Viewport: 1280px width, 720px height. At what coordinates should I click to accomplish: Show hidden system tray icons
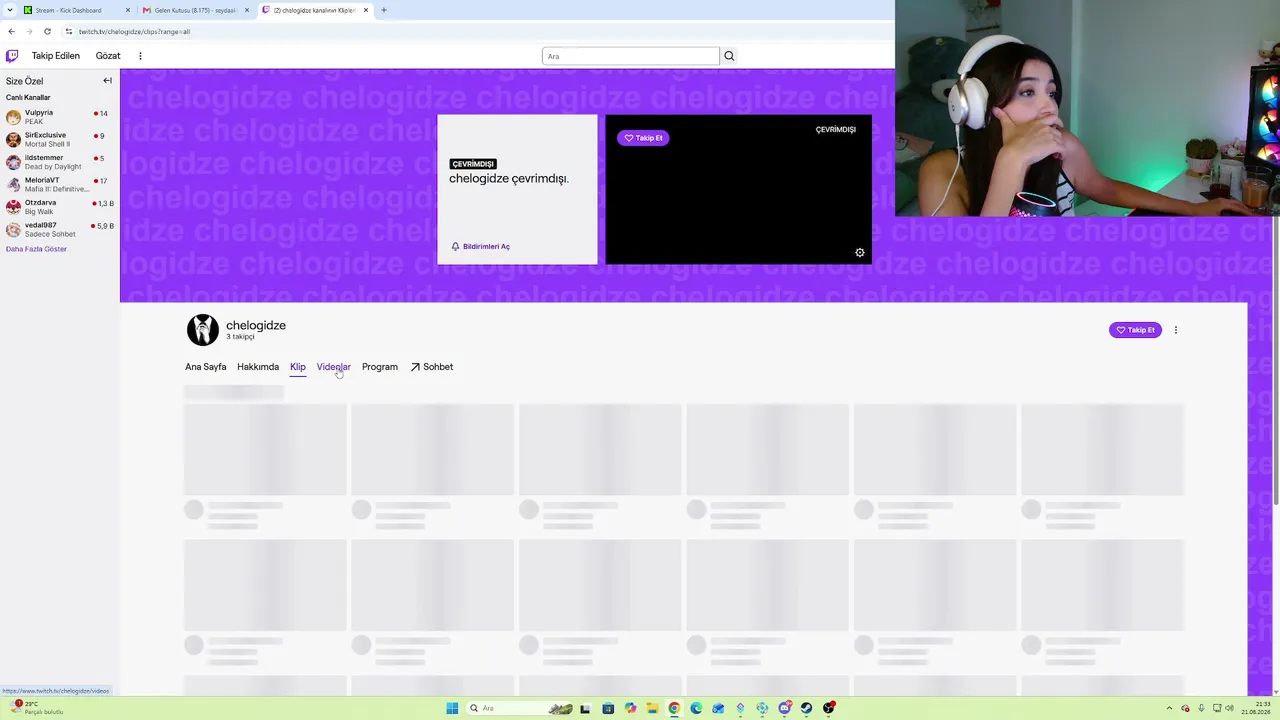pyautogui.click(x=1170, y=708)
